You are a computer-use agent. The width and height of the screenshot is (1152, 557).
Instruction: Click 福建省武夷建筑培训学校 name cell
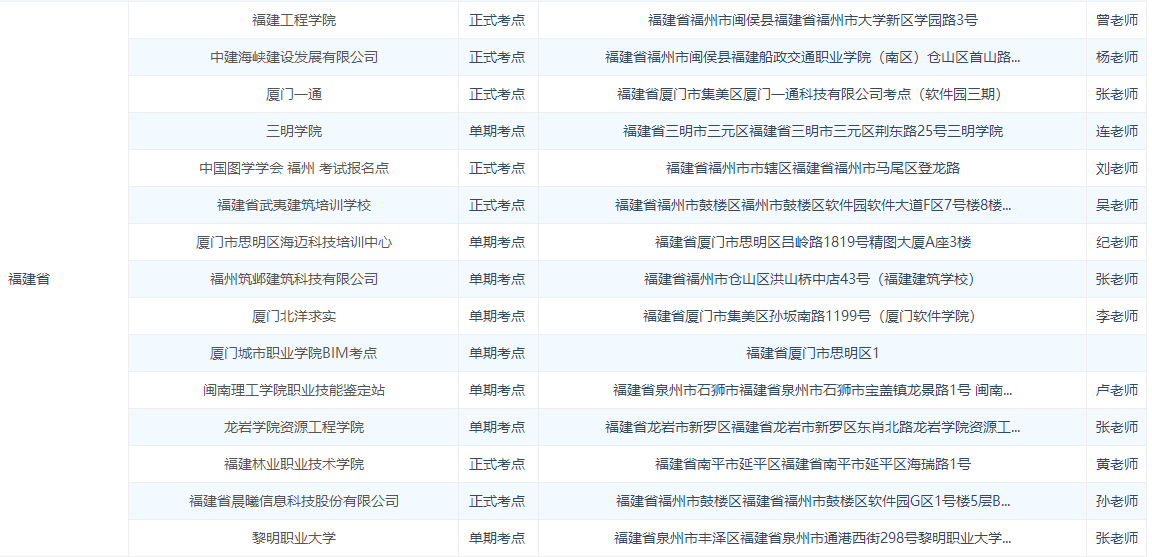point(294,205)
